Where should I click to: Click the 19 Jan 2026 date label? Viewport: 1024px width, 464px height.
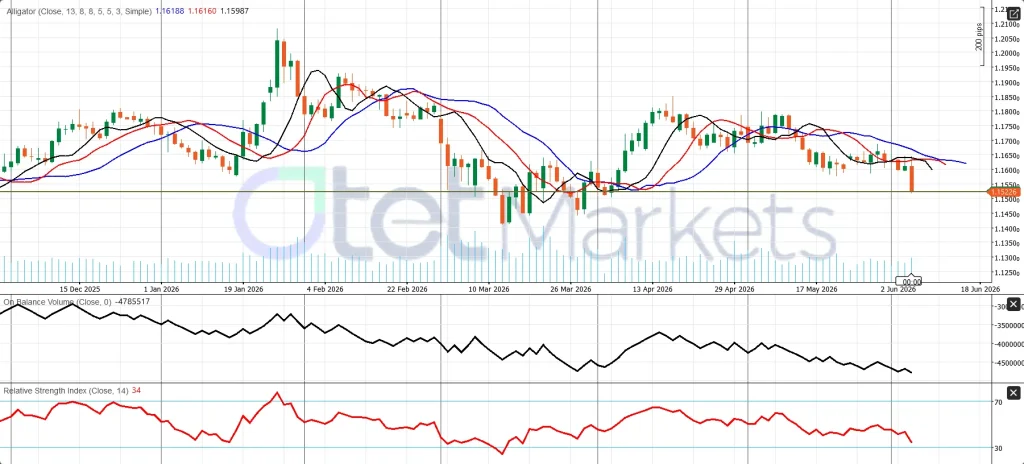pyautogui.click(x=242, y=289)
